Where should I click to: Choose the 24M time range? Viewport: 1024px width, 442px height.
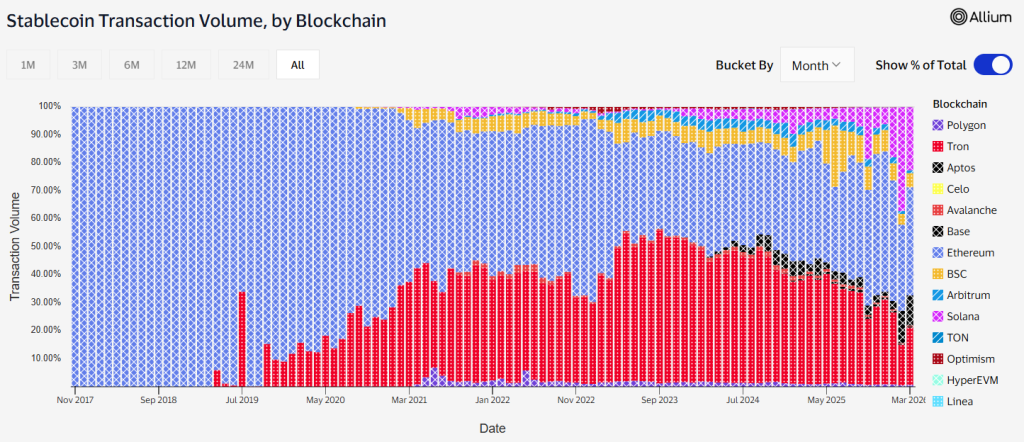[x=241, y=65]
